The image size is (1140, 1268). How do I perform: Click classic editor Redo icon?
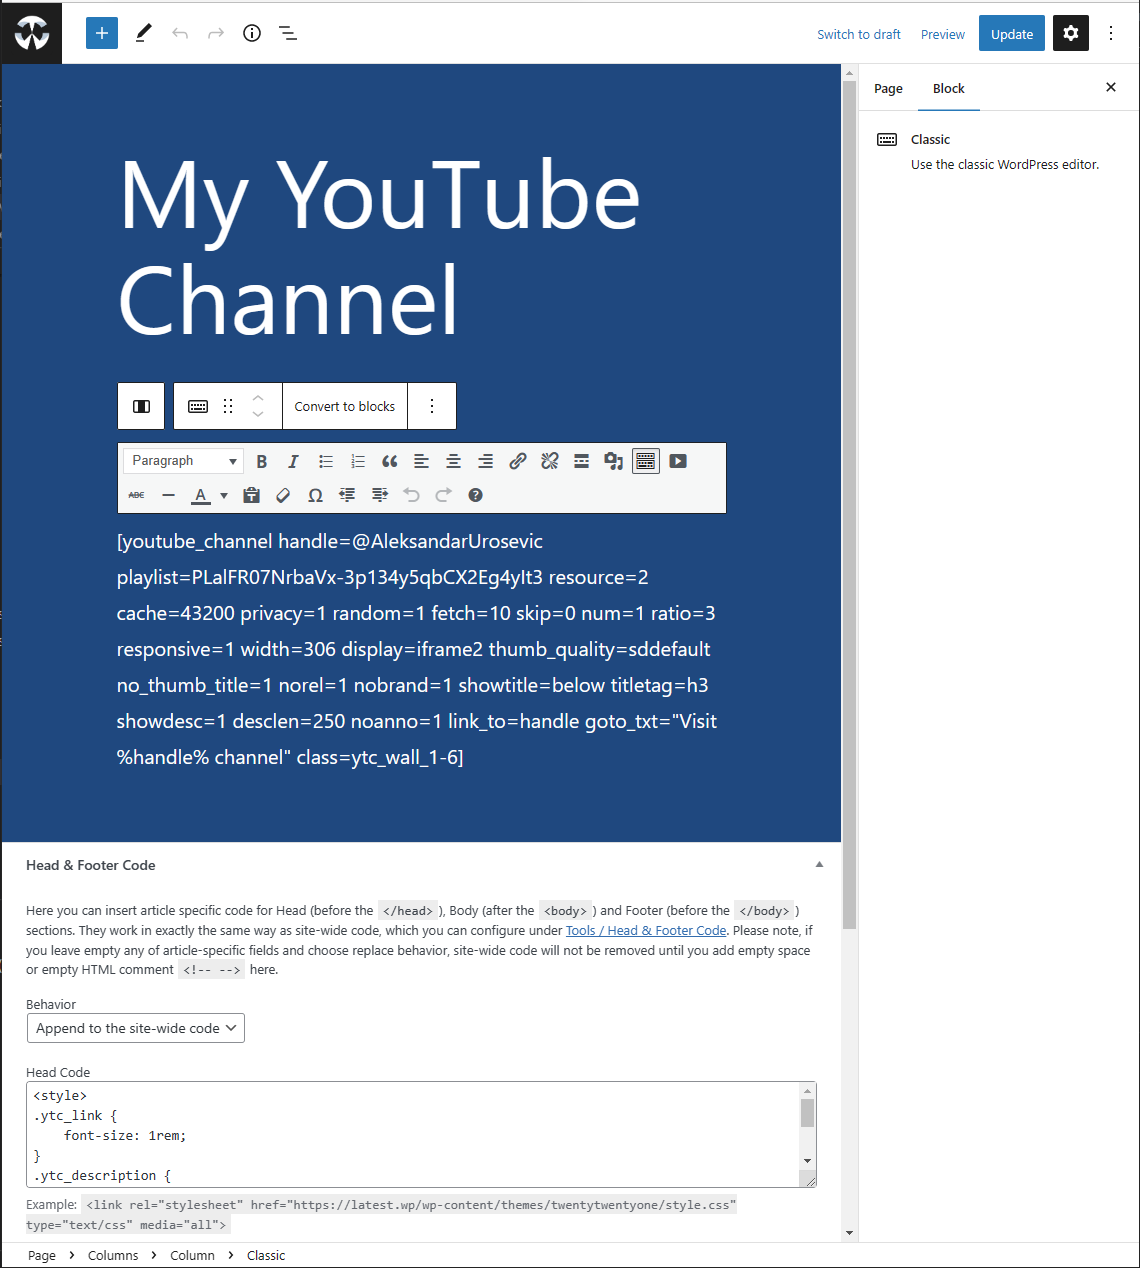(444, 495)
